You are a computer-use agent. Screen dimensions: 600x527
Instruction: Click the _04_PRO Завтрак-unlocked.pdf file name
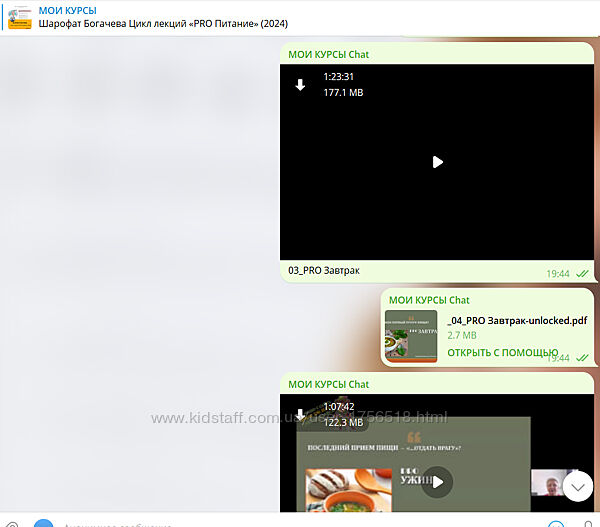(517, 321)
